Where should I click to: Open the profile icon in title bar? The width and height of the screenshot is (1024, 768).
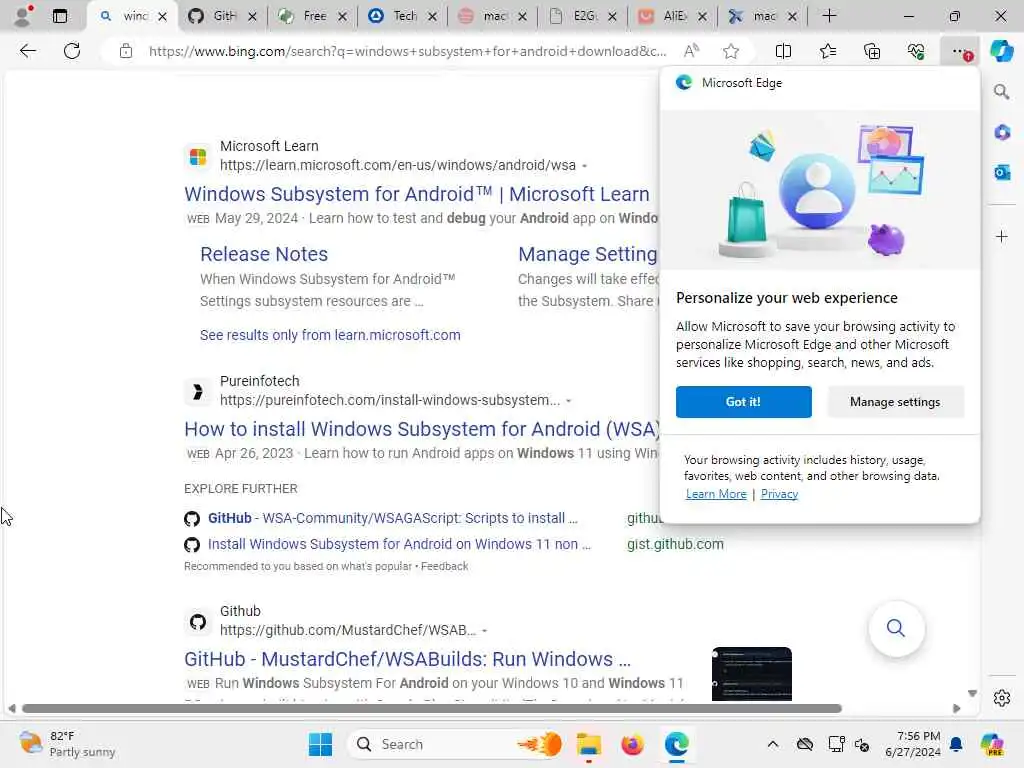tap(22, 16)
